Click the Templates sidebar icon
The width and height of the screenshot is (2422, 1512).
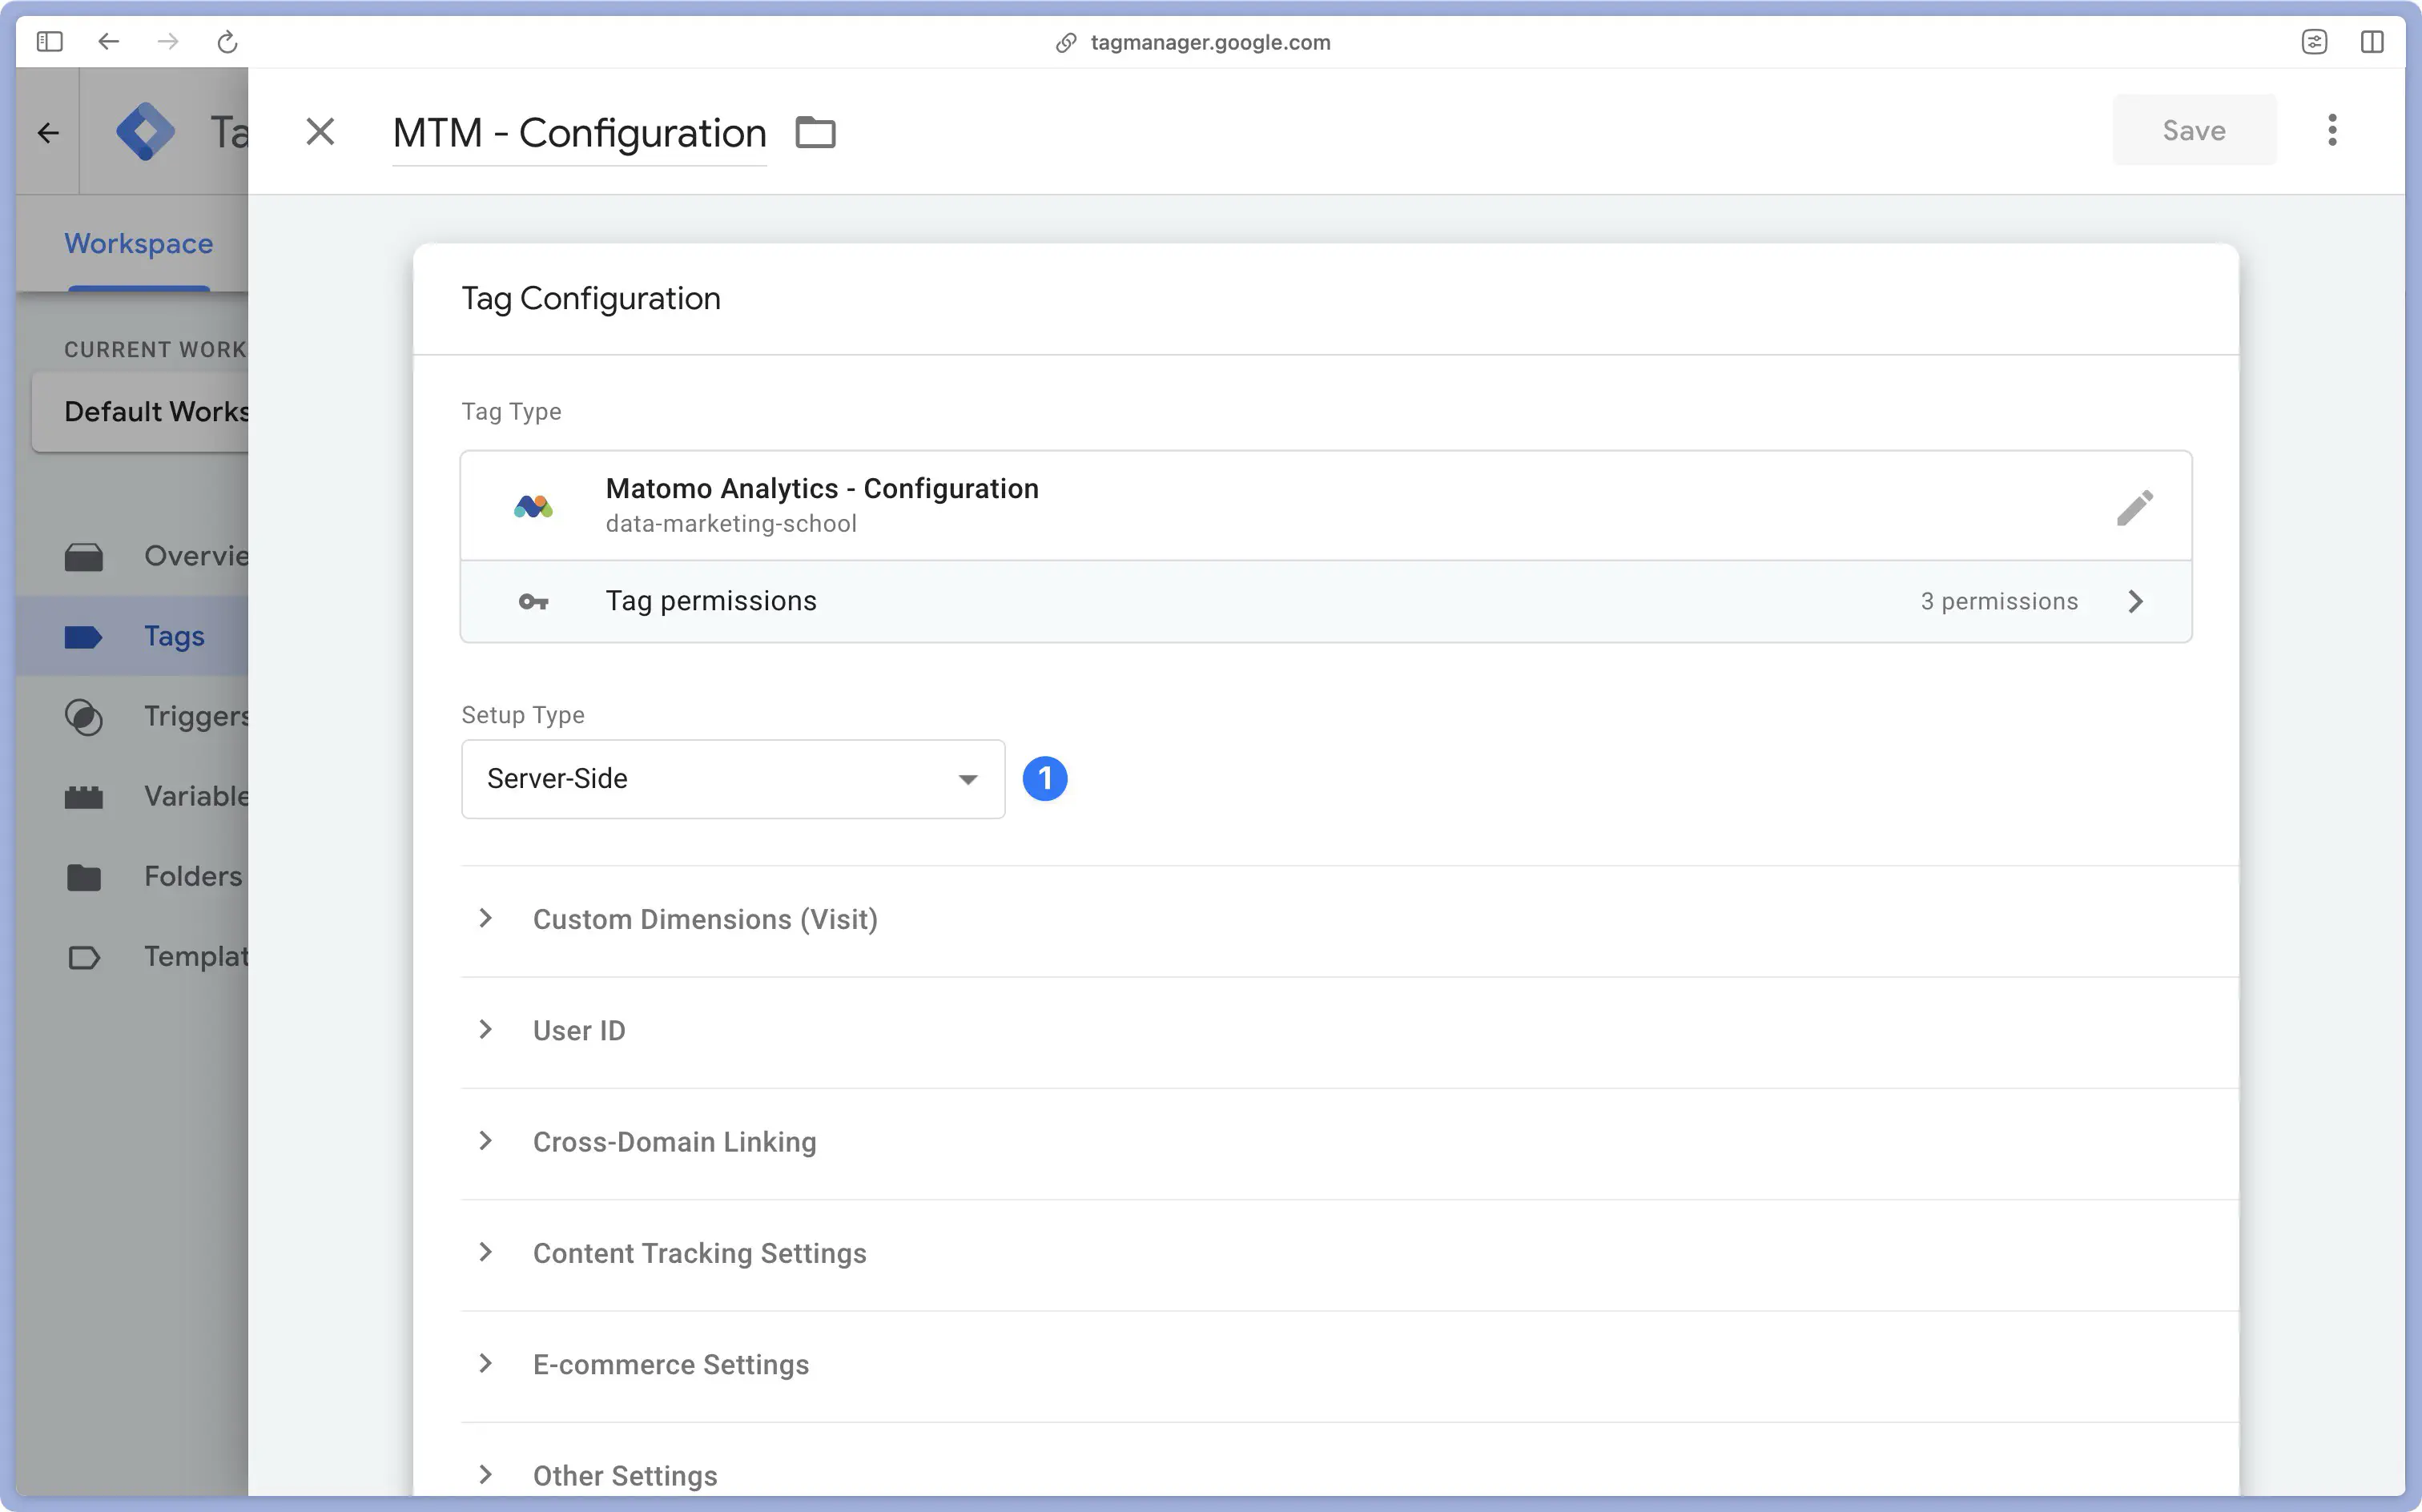point(84,958)
